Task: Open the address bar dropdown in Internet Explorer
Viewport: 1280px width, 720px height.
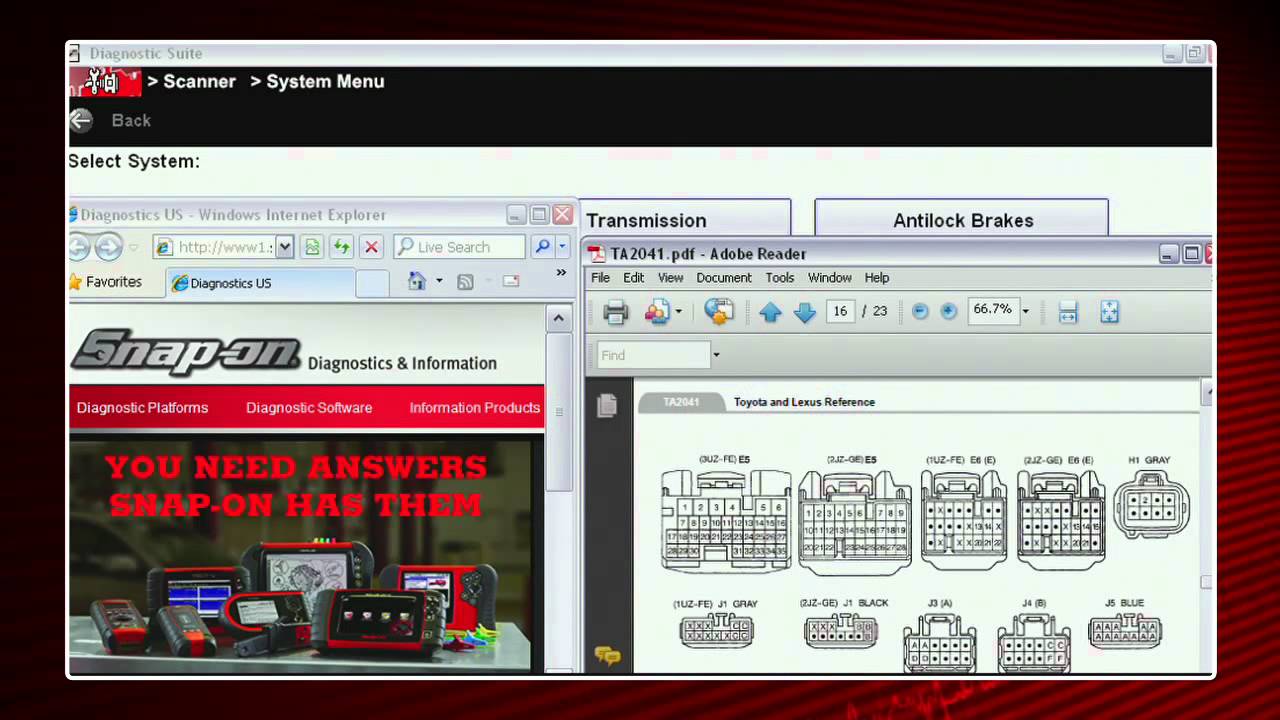Action: [285, 247]
